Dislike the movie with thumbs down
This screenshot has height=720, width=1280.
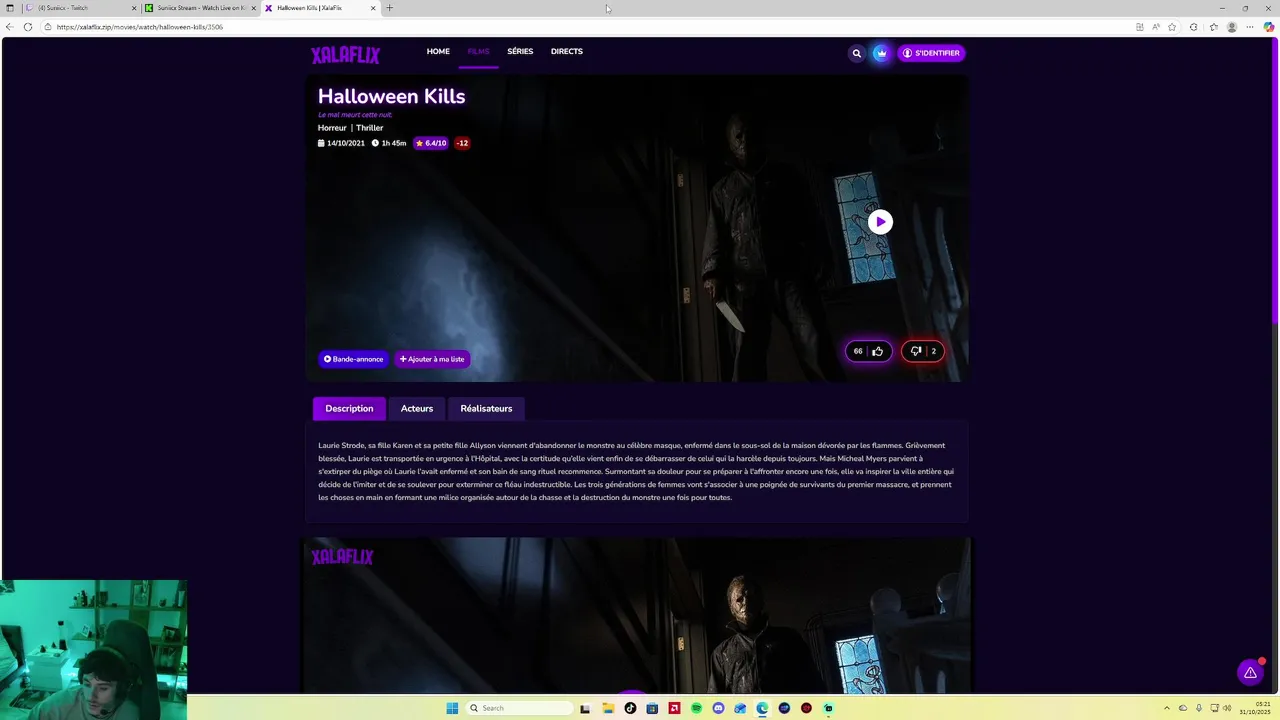(923, 351)
